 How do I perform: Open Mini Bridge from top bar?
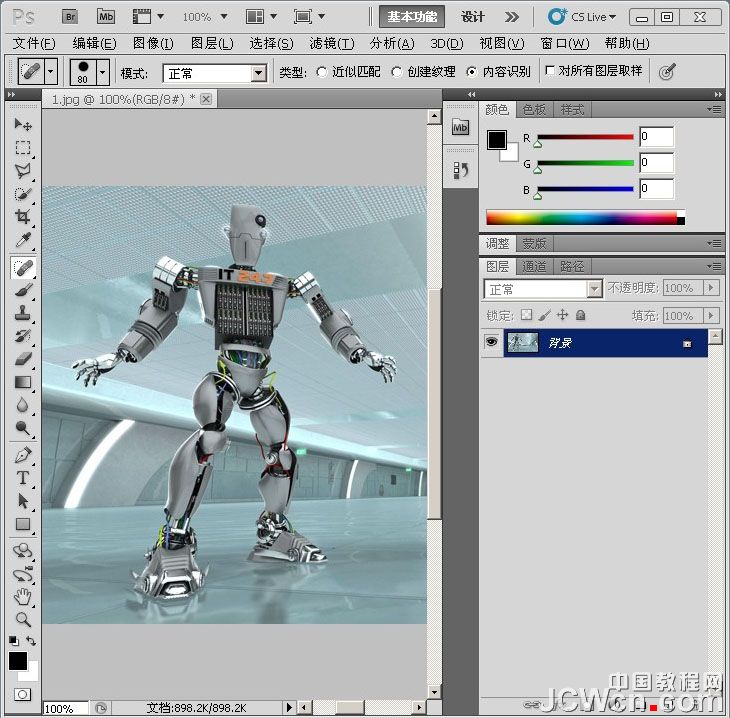tap(106, 17)
